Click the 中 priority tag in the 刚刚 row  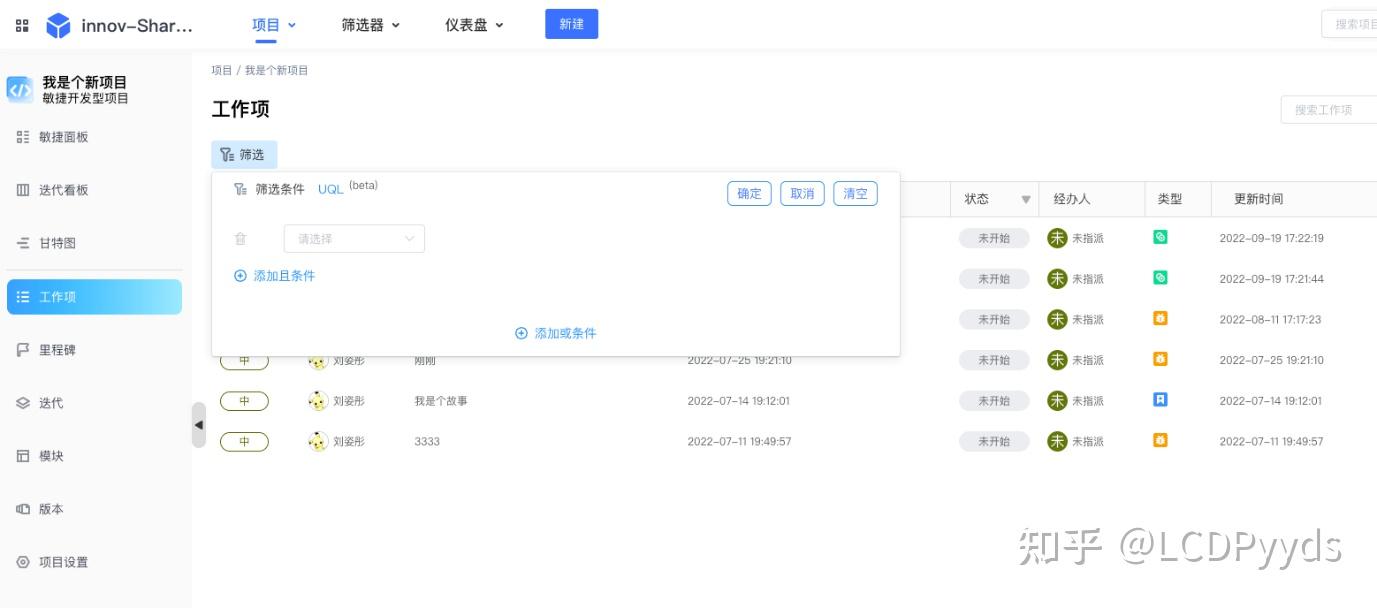tap(244, 362)
